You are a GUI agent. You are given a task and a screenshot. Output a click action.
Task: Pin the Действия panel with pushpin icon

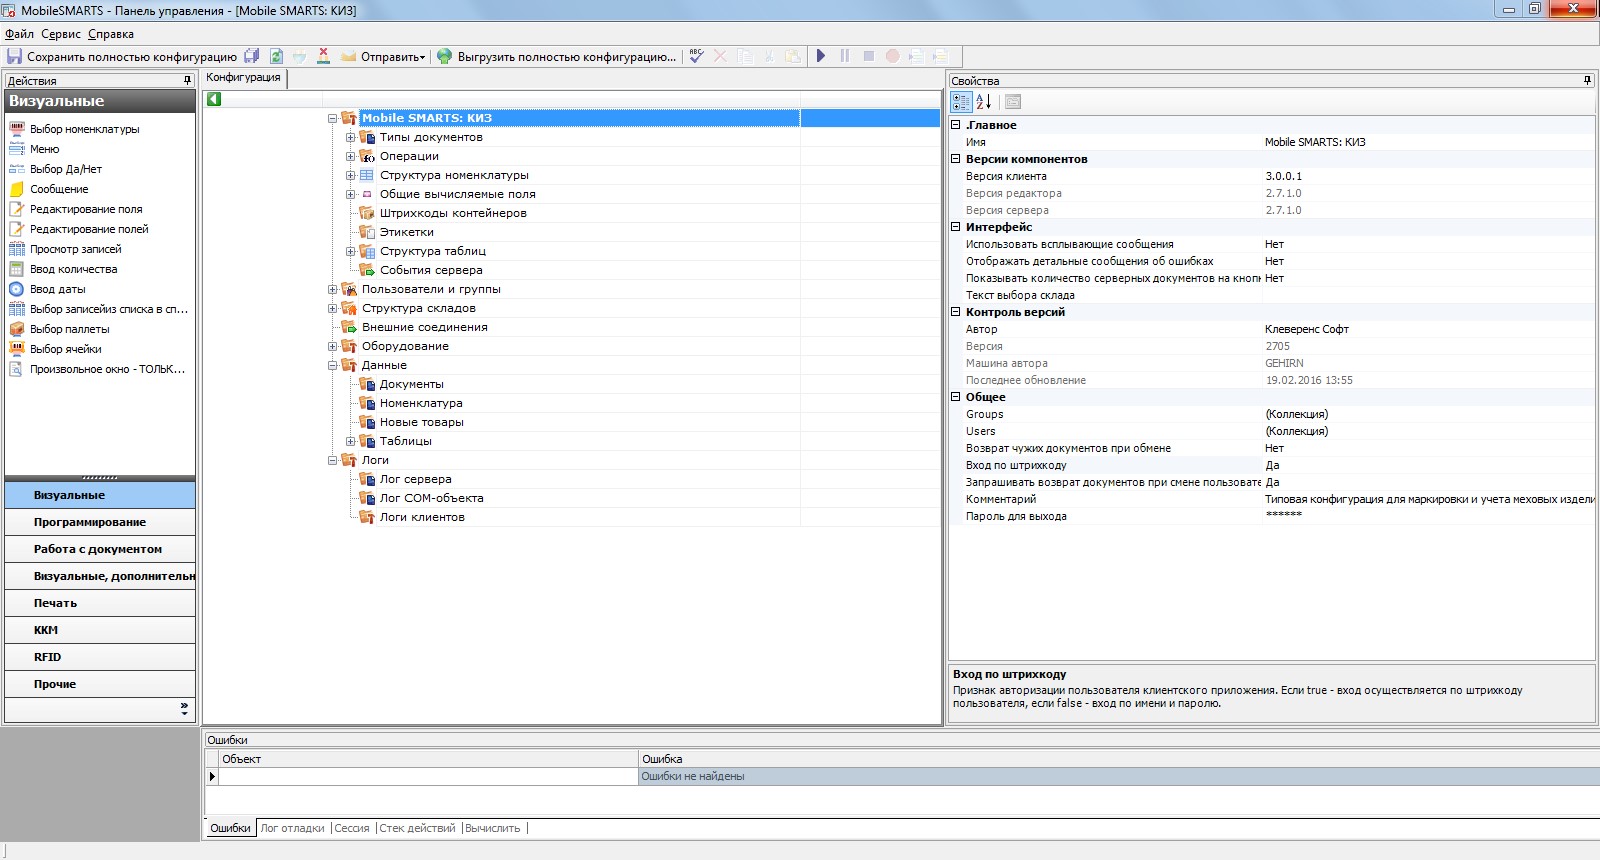pyautogui.click(x=187, y=80)
